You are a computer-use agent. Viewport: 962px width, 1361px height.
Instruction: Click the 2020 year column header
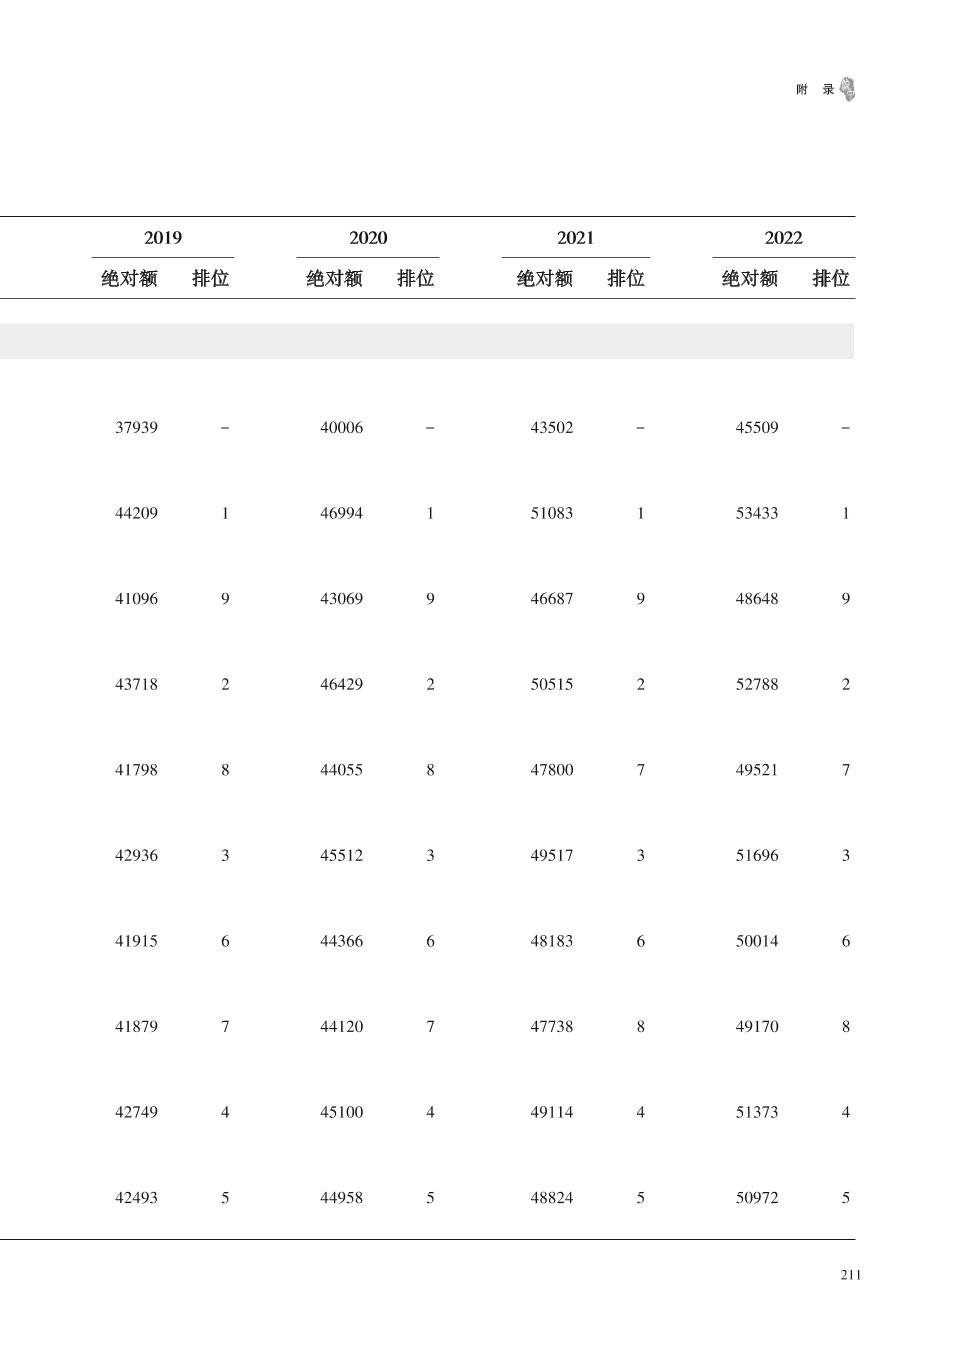coord(368,238)
